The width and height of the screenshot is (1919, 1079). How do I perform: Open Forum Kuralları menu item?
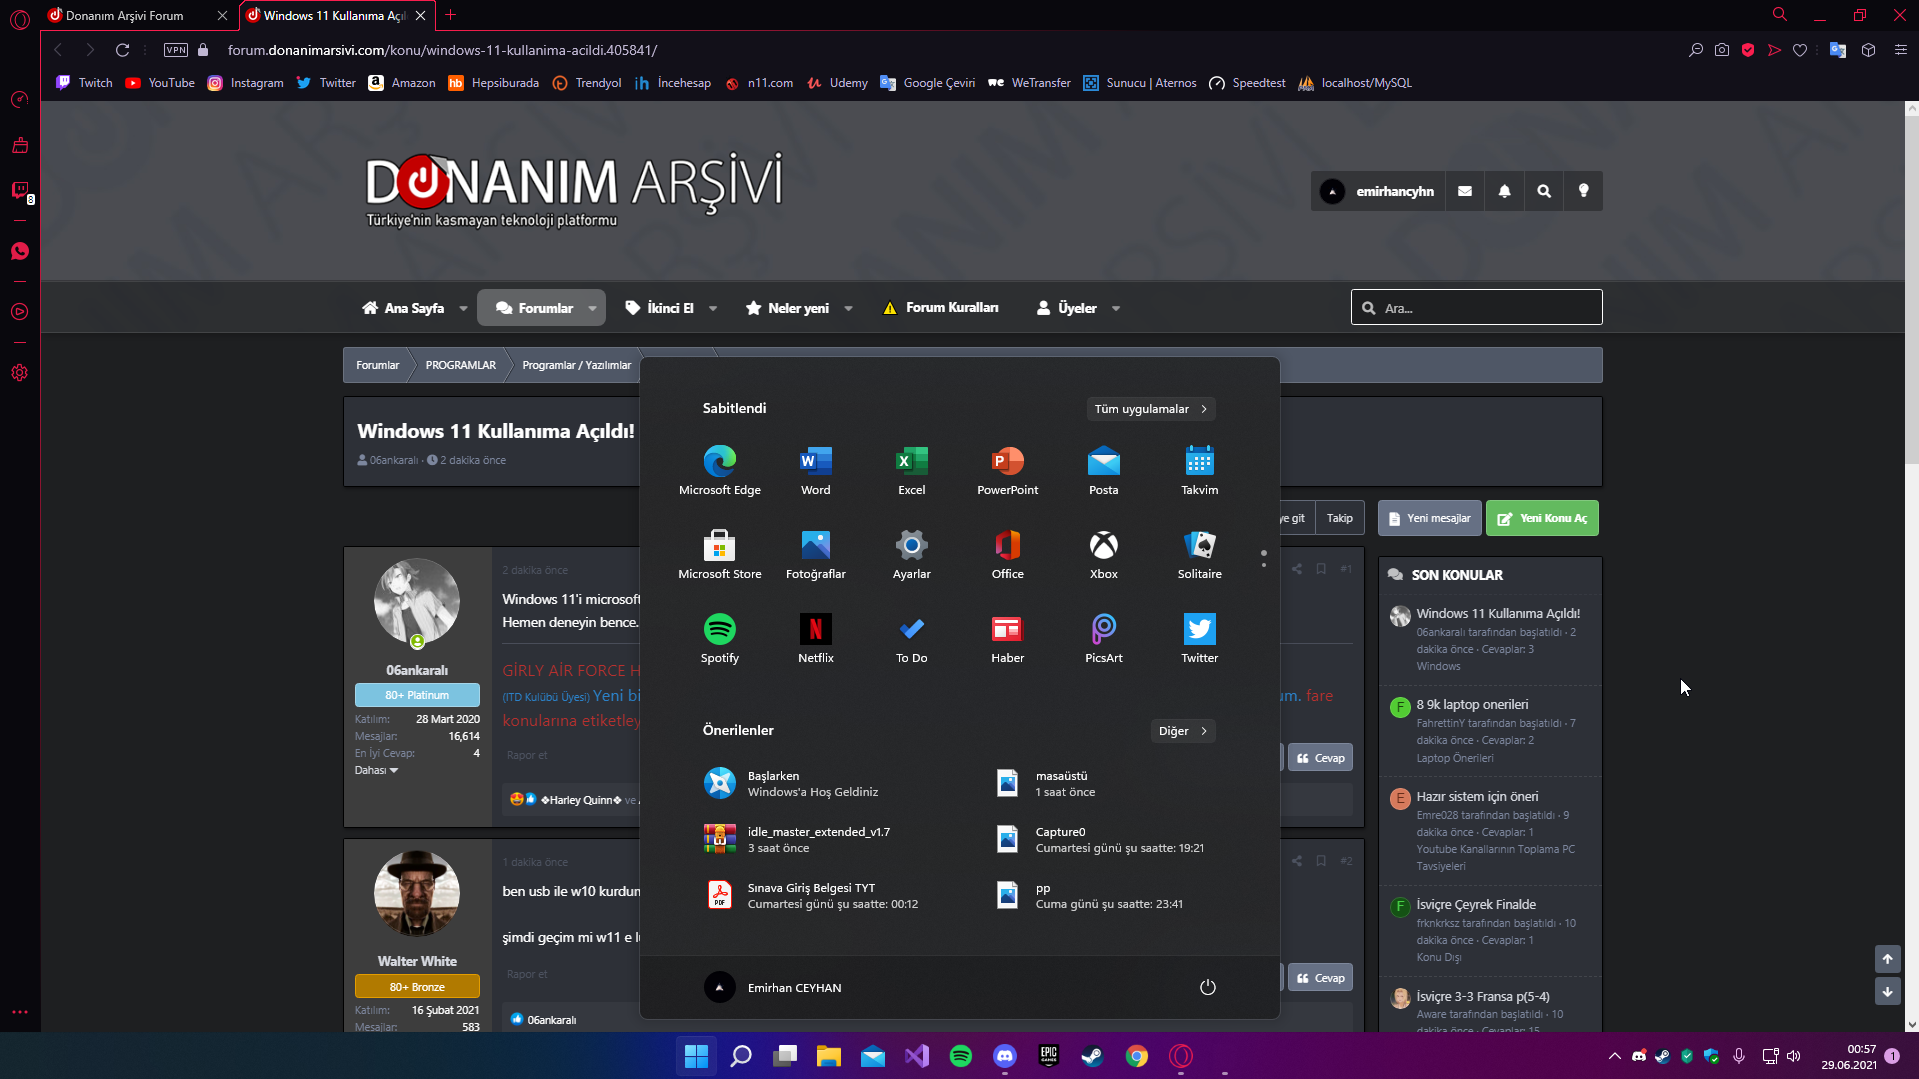tap(941, 308)
